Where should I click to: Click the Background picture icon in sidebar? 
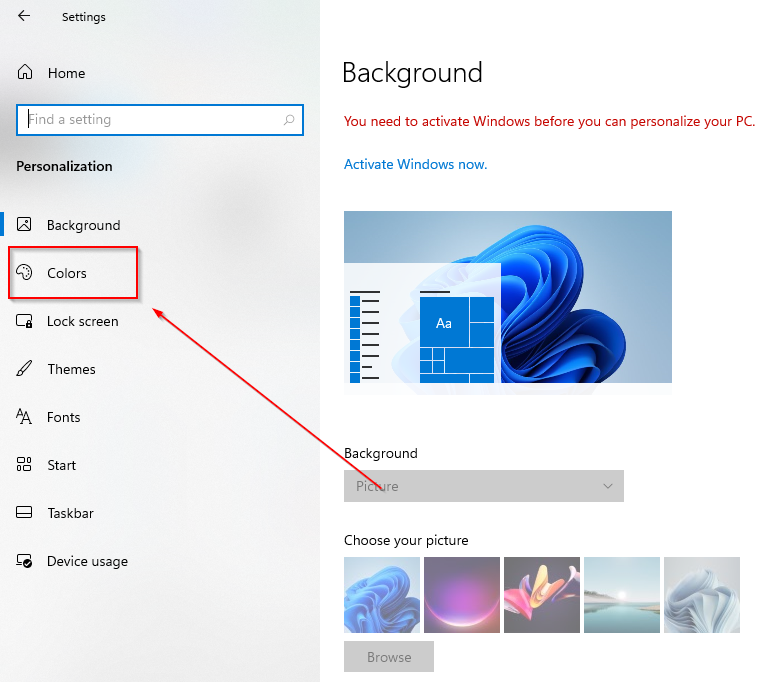click(x=26, y=225)
